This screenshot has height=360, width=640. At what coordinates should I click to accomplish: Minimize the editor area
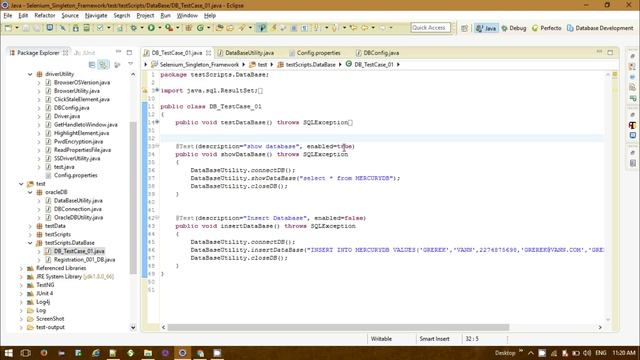599,52
